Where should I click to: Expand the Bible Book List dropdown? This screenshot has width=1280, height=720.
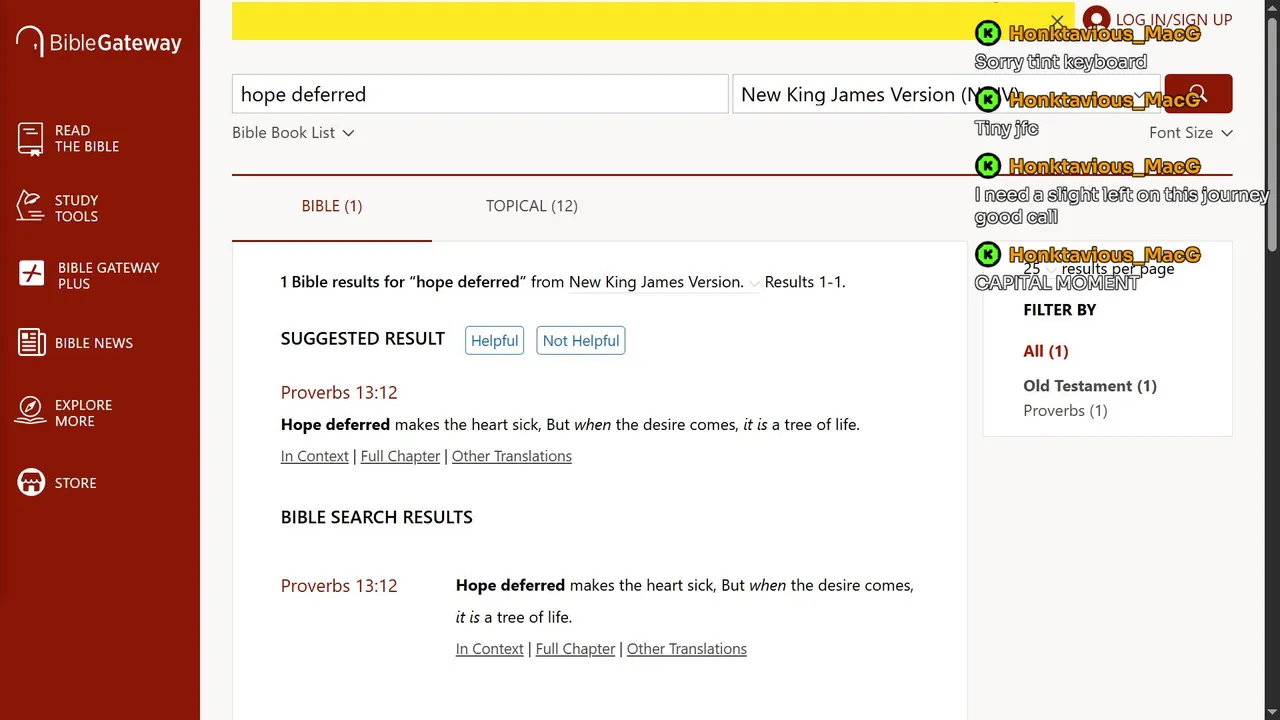pyautogui.click(x=293, y=132)
